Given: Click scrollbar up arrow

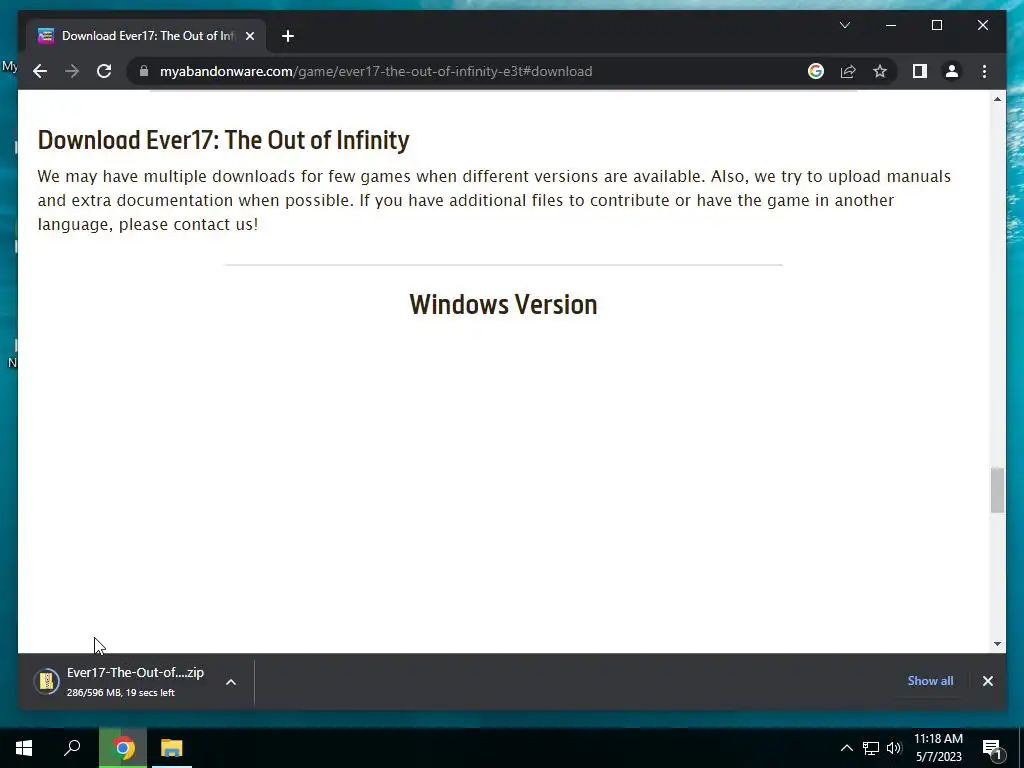Looking at the screenshot, I should (x=997, y=99).
